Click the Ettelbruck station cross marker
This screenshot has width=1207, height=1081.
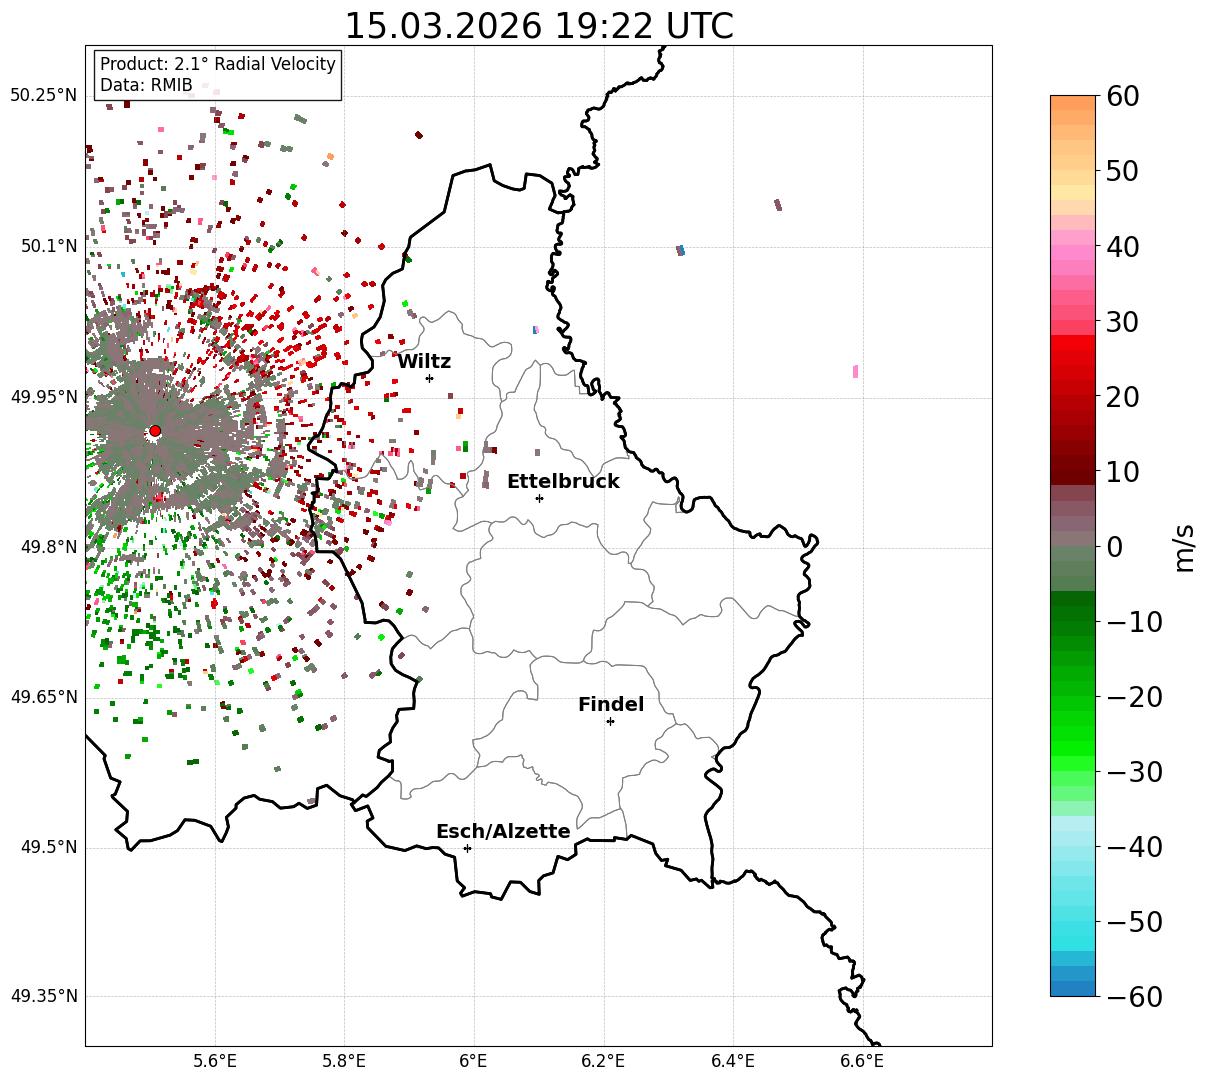click(x=540, y=498)
